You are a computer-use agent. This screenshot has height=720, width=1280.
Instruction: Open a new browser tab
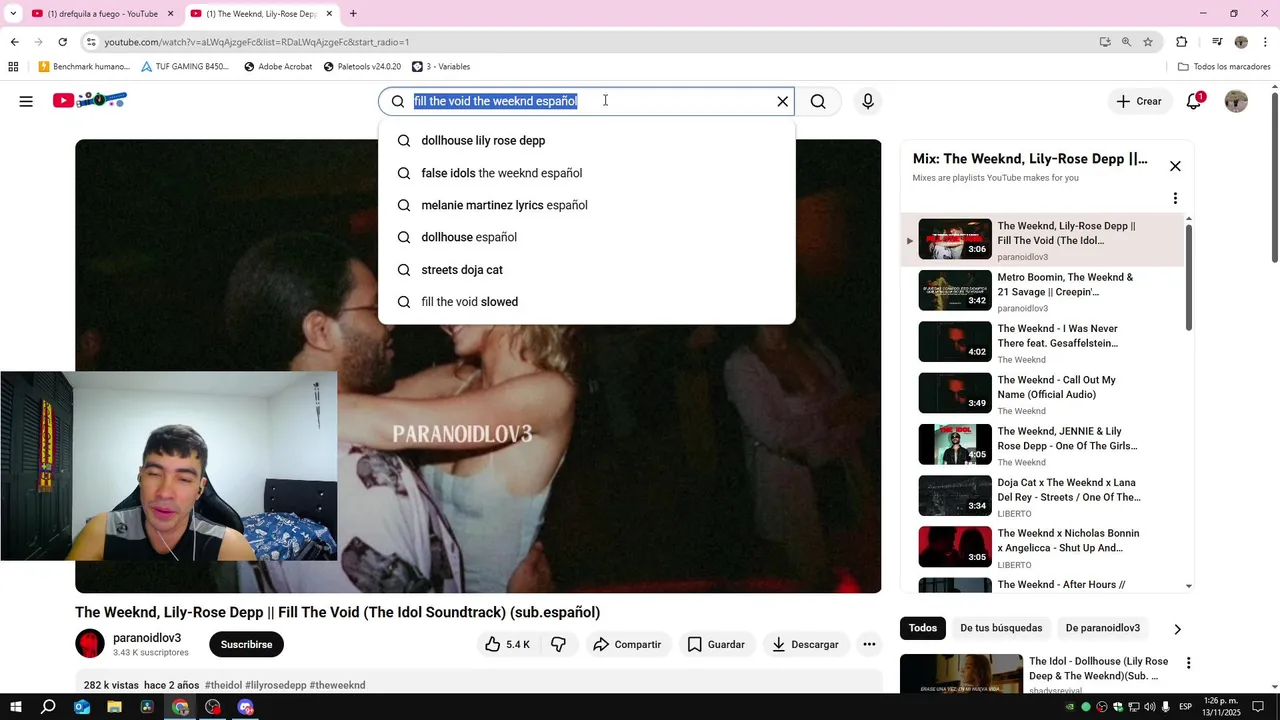click(353, 14)
